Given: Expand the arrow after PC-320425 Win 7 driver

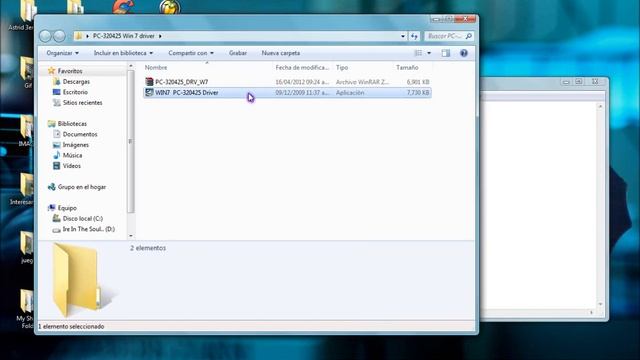Looking at the screenshot, I should 160,36.
